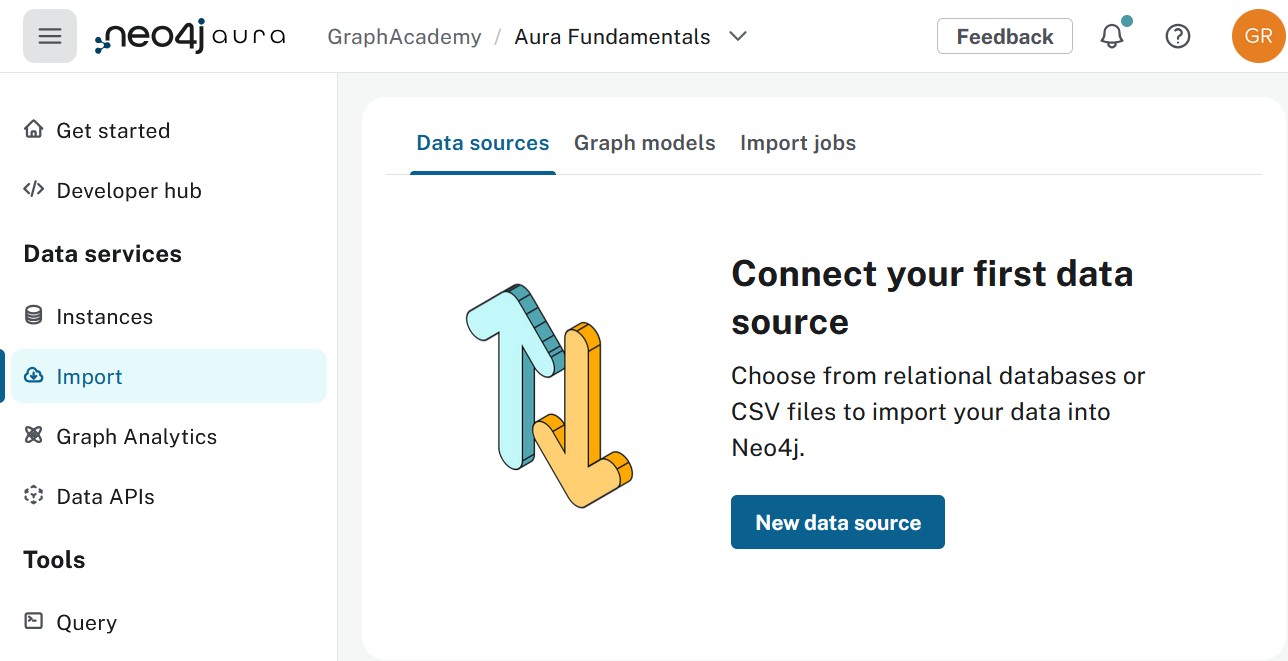Open the Feedback form

click(1004, 36)
